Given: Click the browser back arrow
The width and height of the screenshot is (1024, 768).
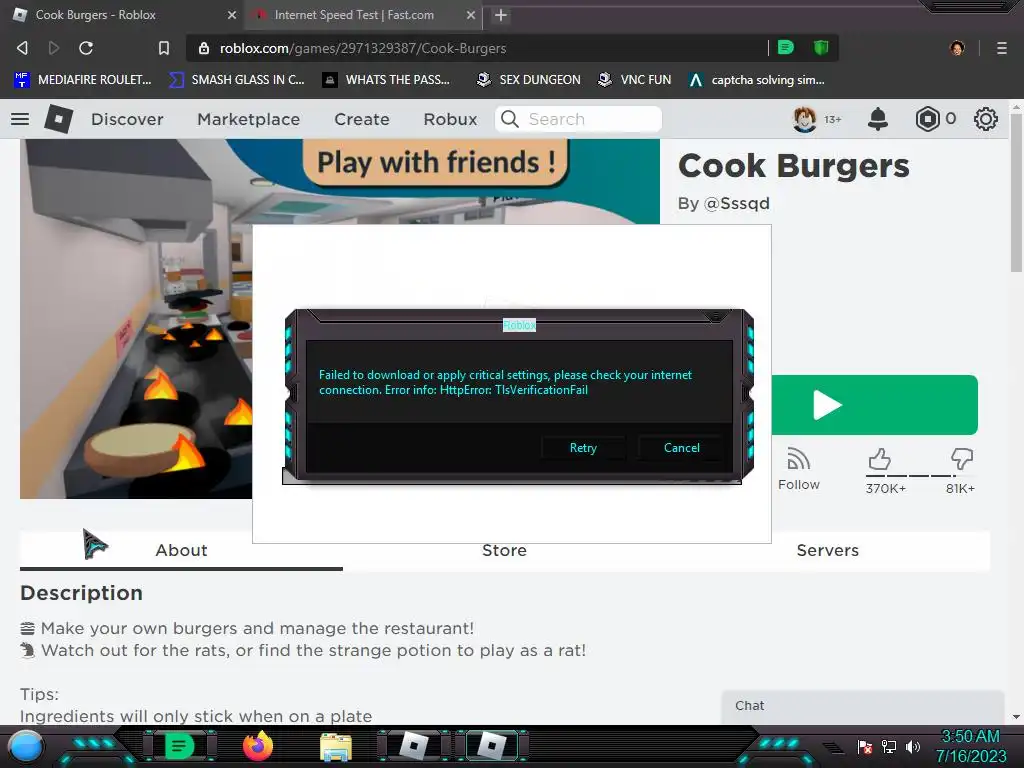Looking at the screenshot, I should pyautogui.click(x=22, y=48).
